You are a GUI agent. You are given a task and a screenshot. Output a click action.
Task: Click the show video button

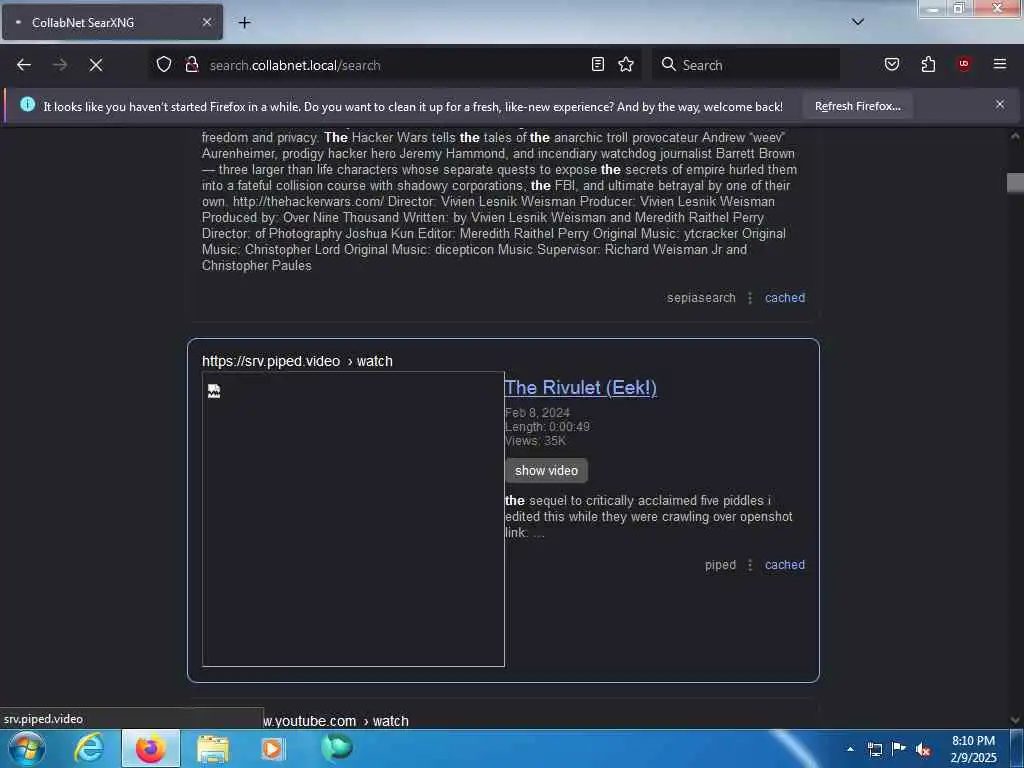point(546,471)
